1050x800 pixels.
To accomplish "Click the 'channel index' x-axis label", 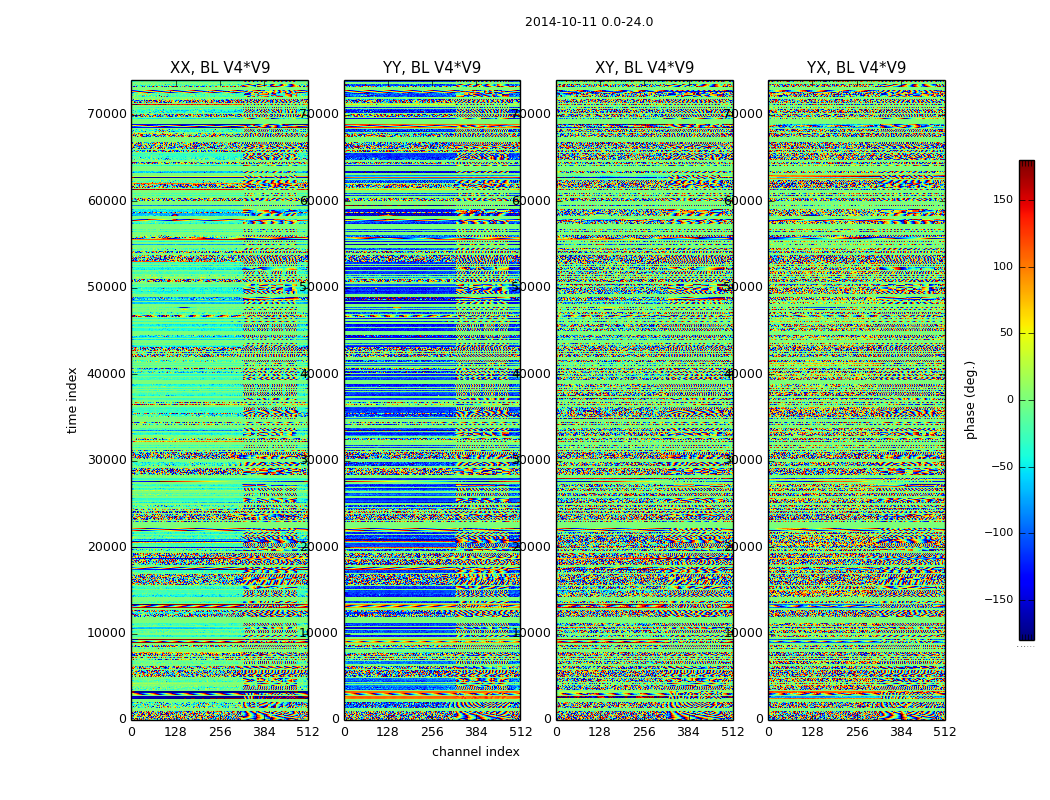I will (x=475, y=752).
